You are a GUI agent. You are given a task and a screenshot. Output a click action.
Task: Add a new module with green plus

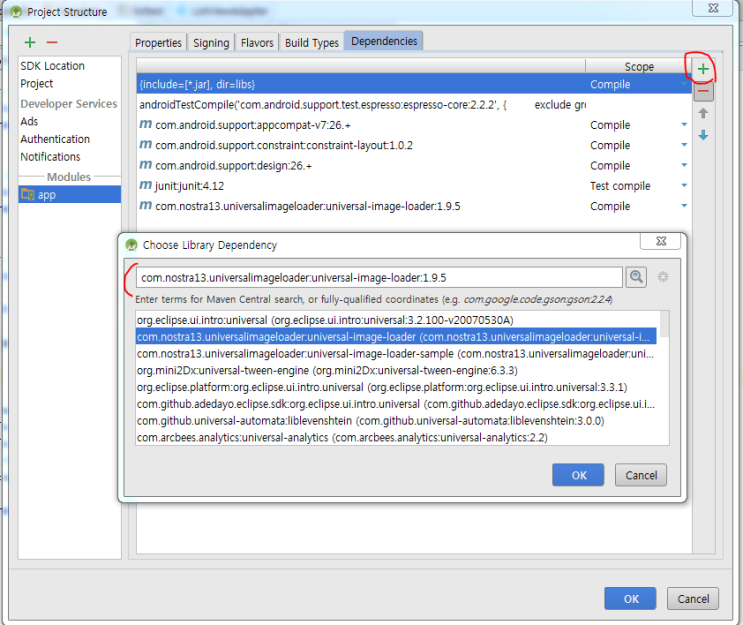point(30,42)
